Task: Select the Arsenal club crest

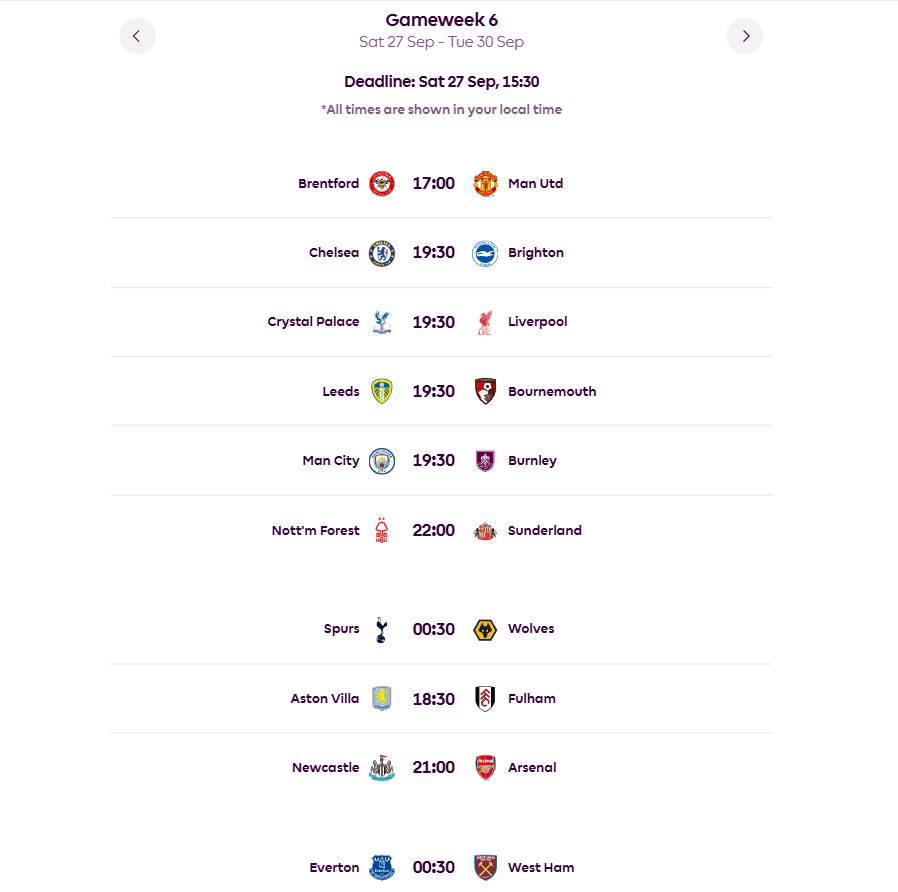Action: [x=485, y=768]
